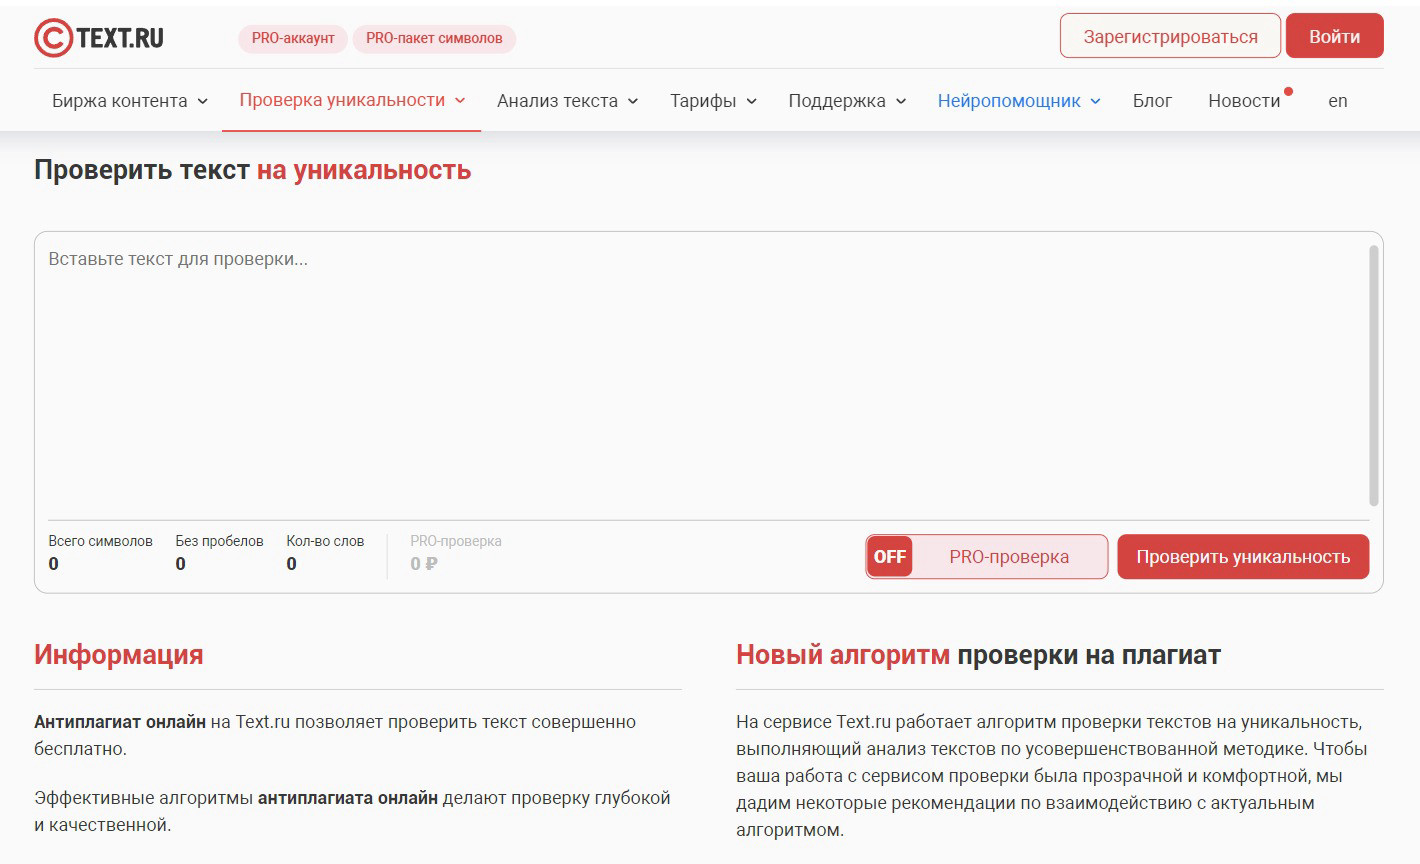Open the Тарифы menu
This screenshot has height=864, width=1420.
(x=703, y=101)
